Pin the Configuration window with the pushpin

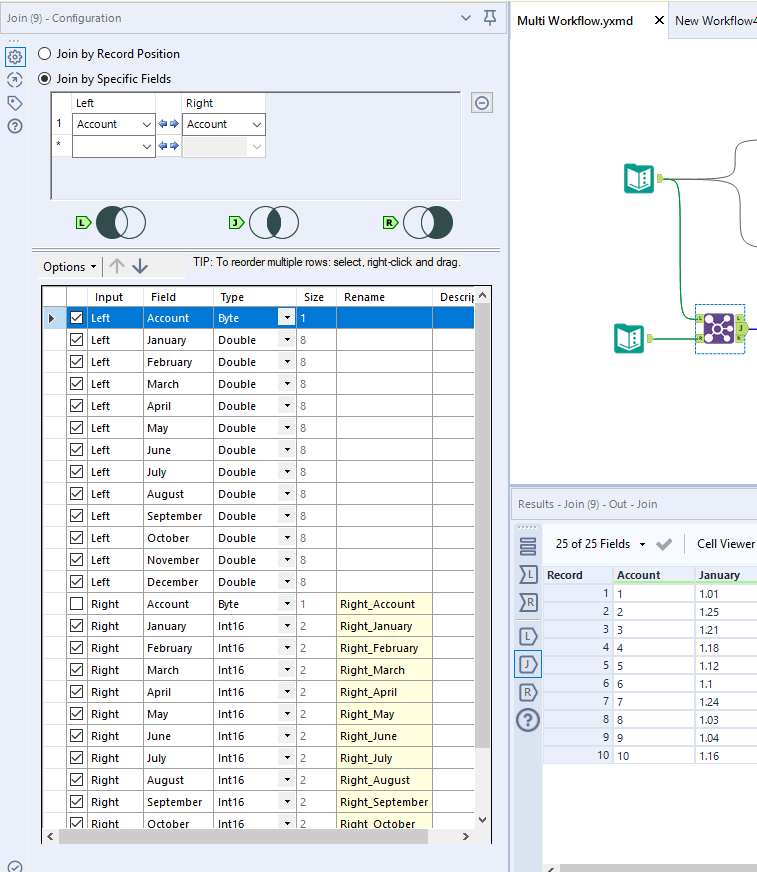[x=490, y=18]
